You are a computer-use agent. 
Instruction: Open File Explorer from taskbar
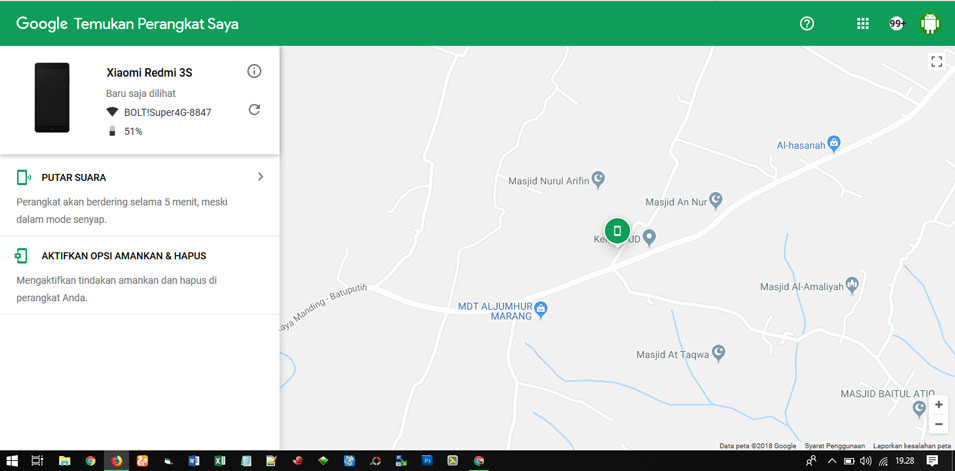[x=64, y=461]
